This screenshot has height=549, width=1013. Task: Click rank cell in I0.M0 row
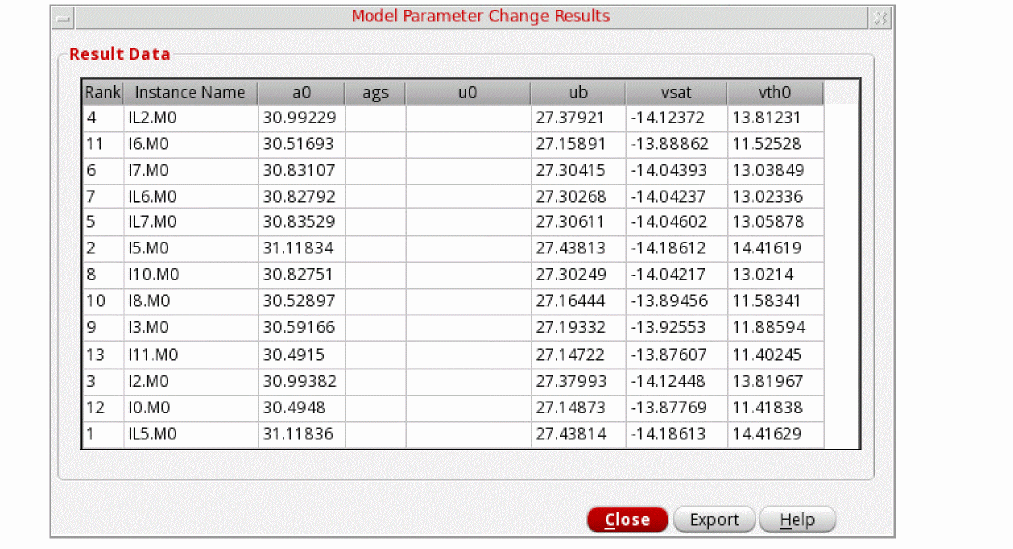pyautogui.click(x=103, y=408)
